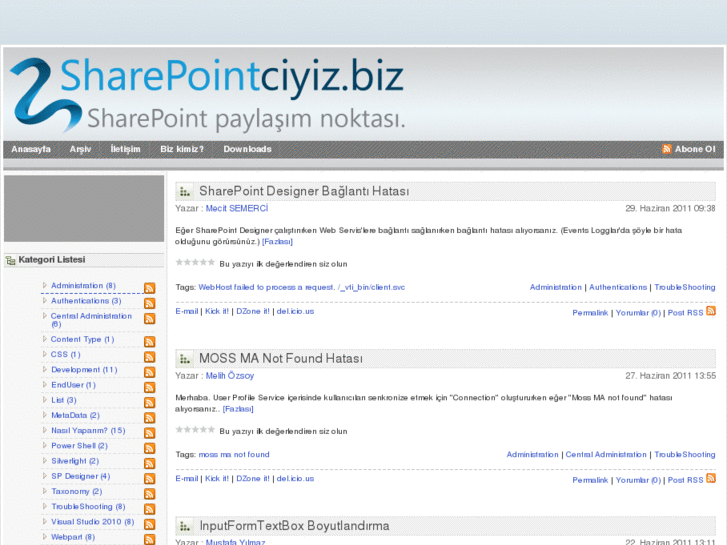727x545 pixels.
Task: Open RSS feed for Visual Studio 2010 category
Action: [x=149, y=525]
